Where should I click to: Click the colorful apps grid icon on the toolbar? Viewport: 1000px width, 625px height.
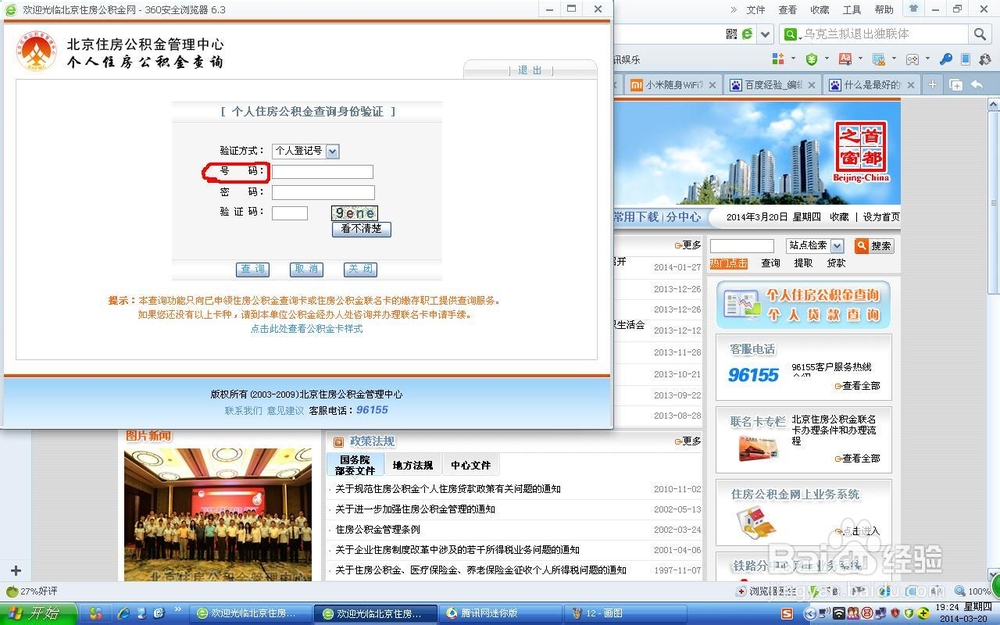click(x=779, y=59)
